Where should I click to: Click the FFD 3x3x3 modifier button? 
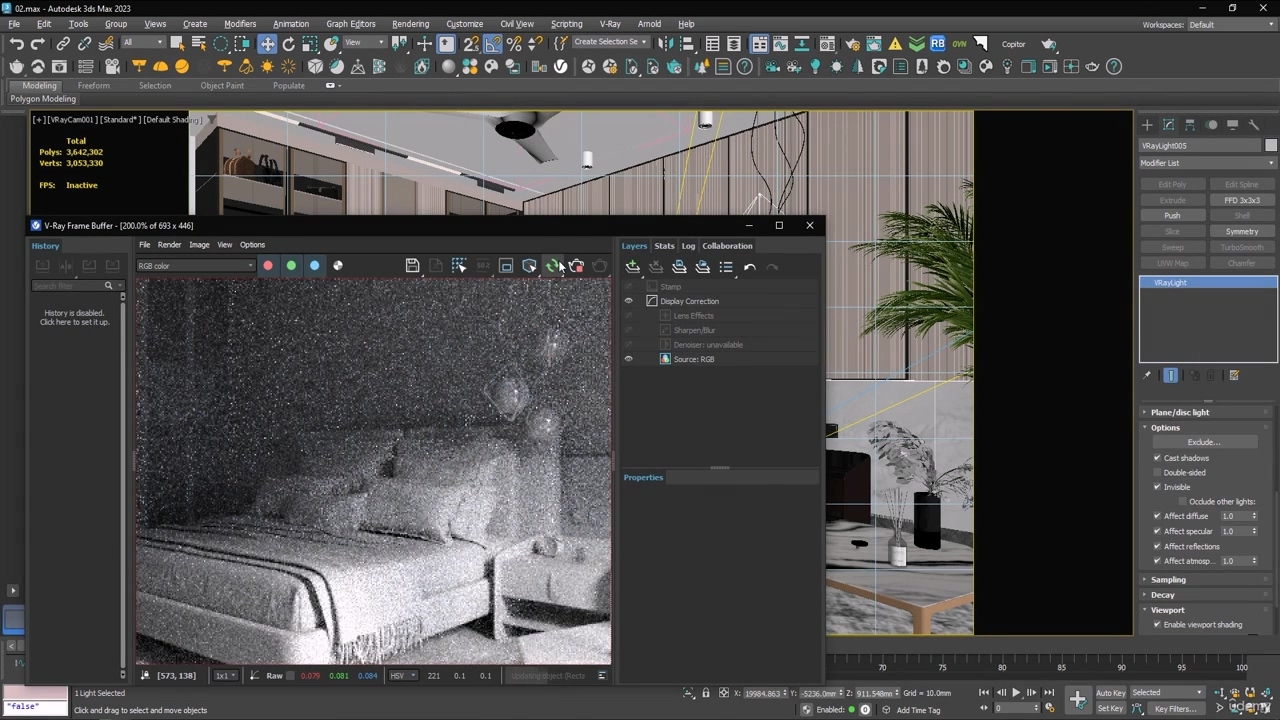(1241, 200)
